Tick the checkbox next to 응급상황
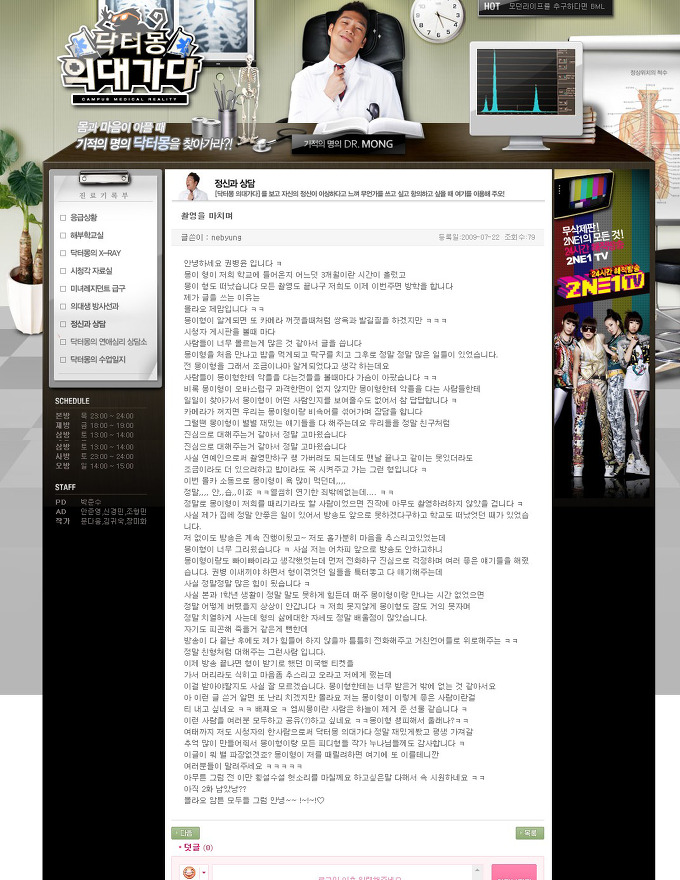 click(63, 218)
